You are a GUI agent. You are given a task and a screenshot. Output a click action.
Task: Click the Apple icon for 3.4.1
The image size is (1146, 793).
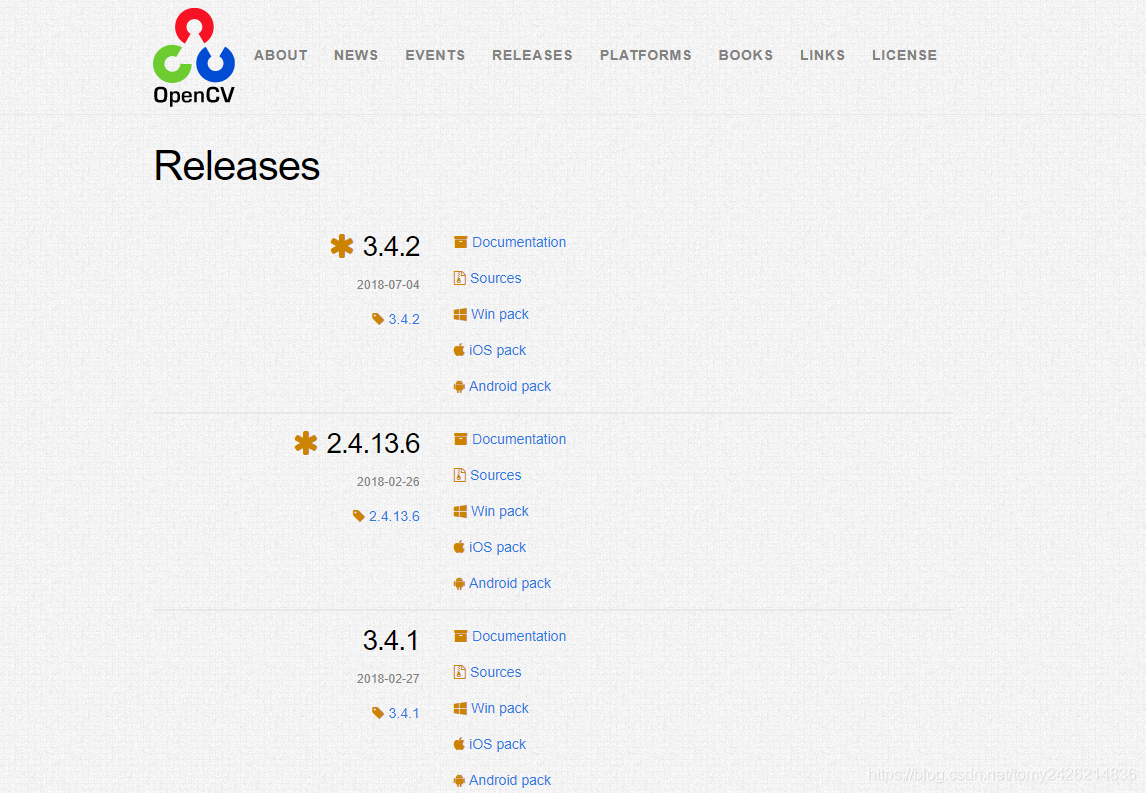click(459, 744)
